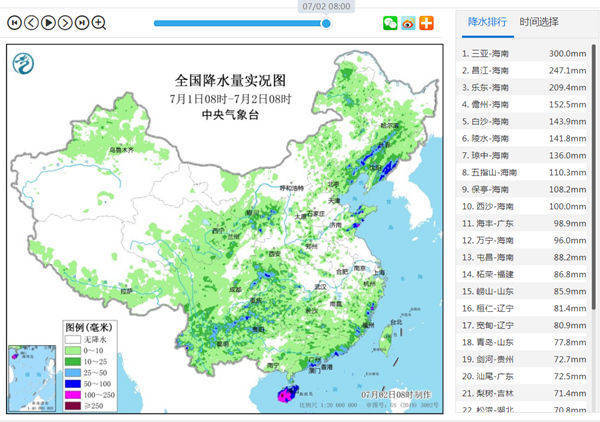This screenshot has width=600, height=422.
Task: Play the precipitation animation
Action: tap(48, 22)
